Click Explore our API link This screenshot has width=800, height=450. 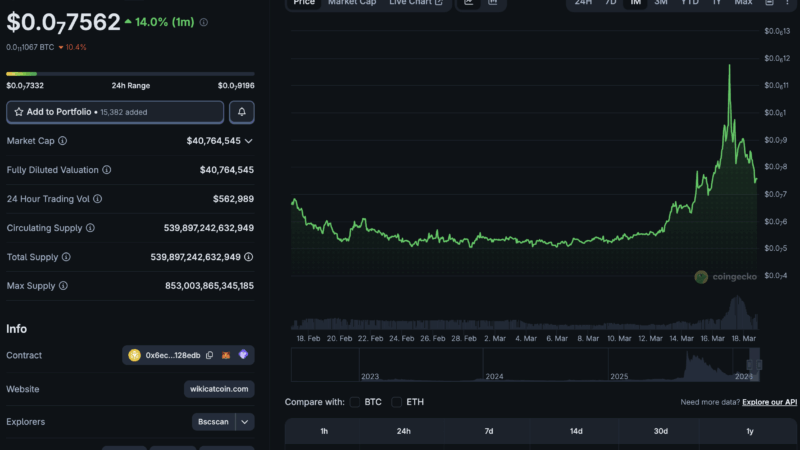(769, 402)
